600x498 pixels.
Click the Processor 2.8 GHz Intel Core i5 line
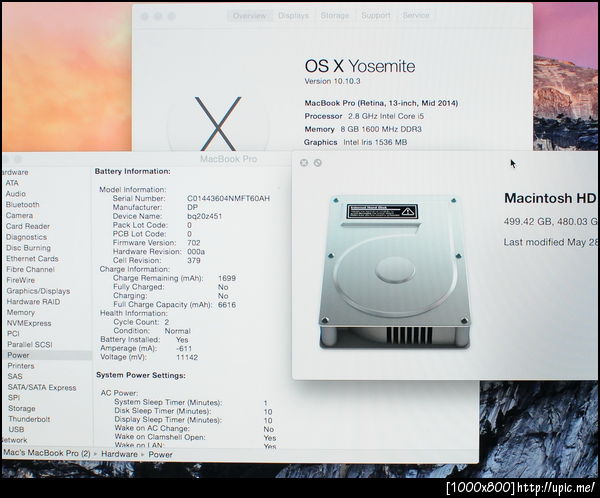point(364,116)
